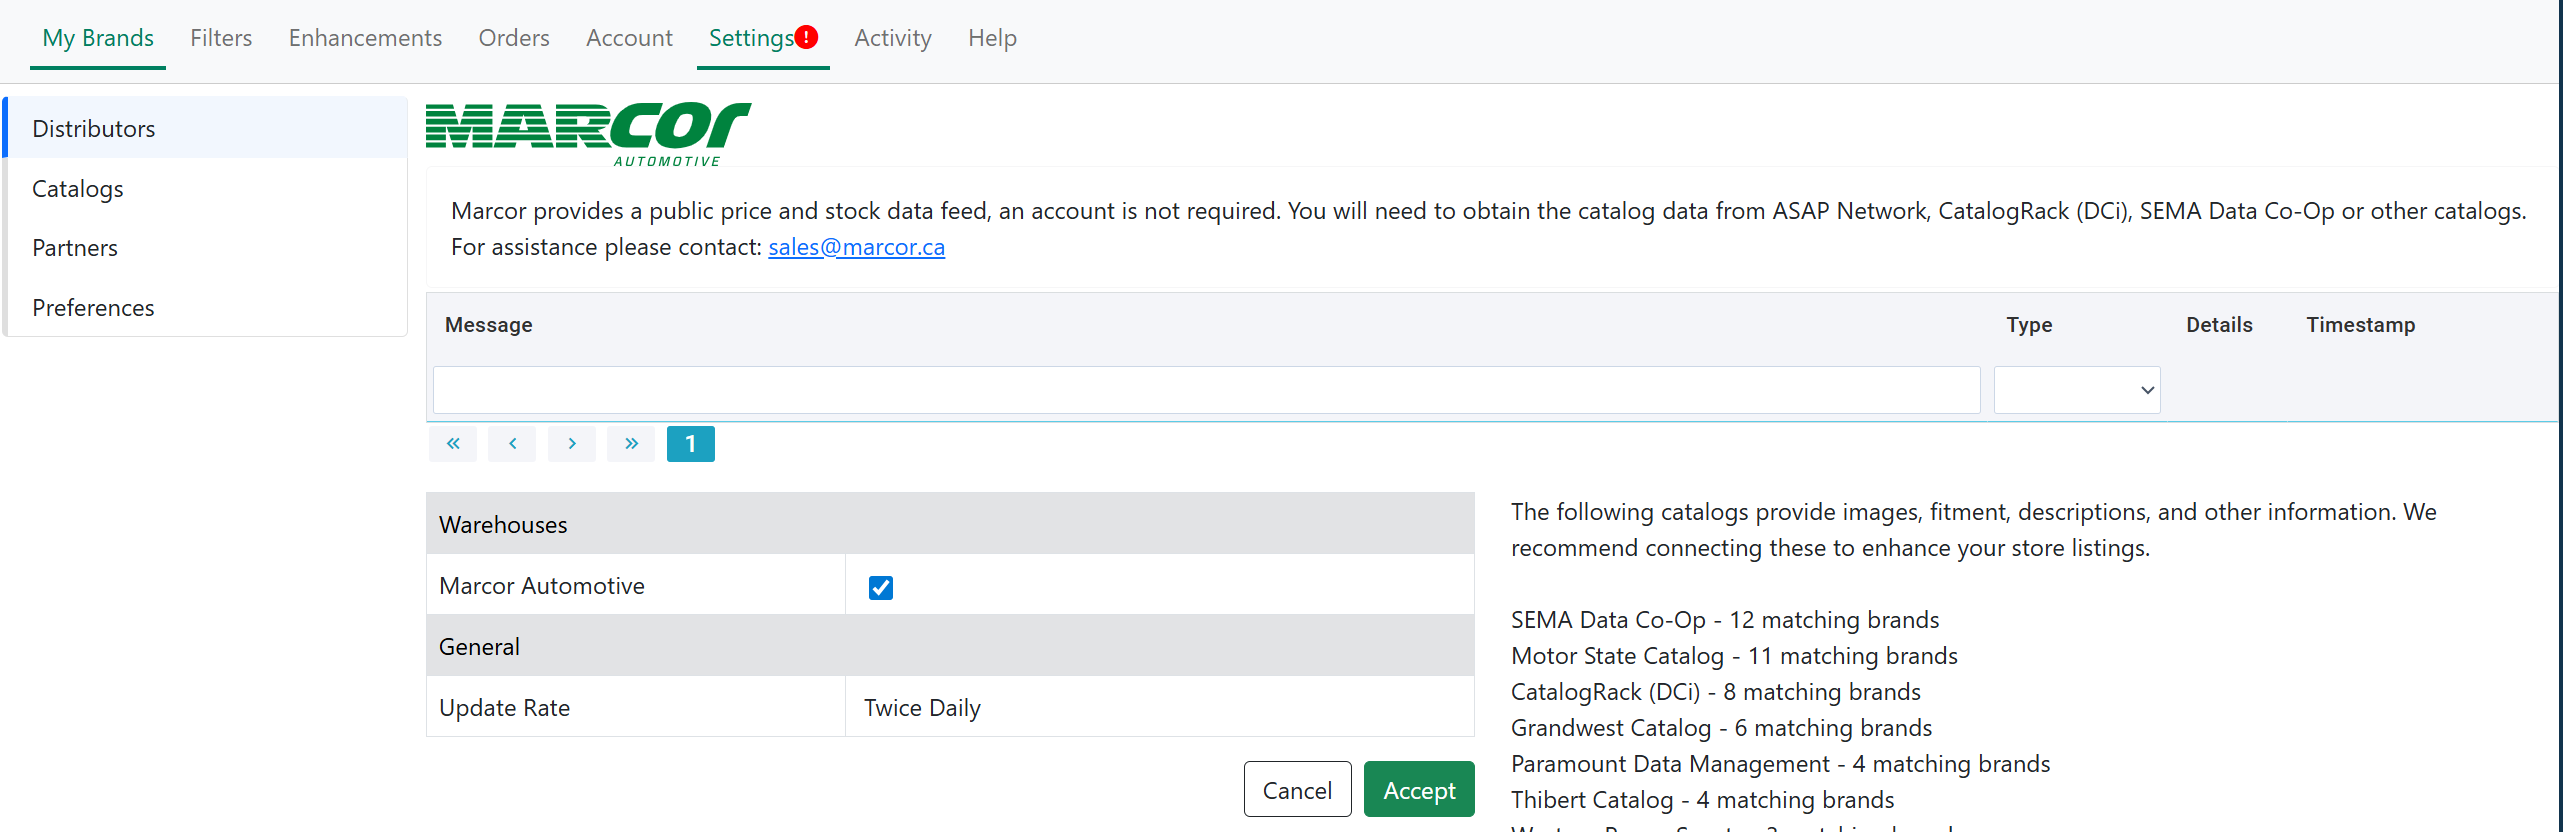Sort by the Timestamp column header
2563x832 pixels.
click(2360, 325)
